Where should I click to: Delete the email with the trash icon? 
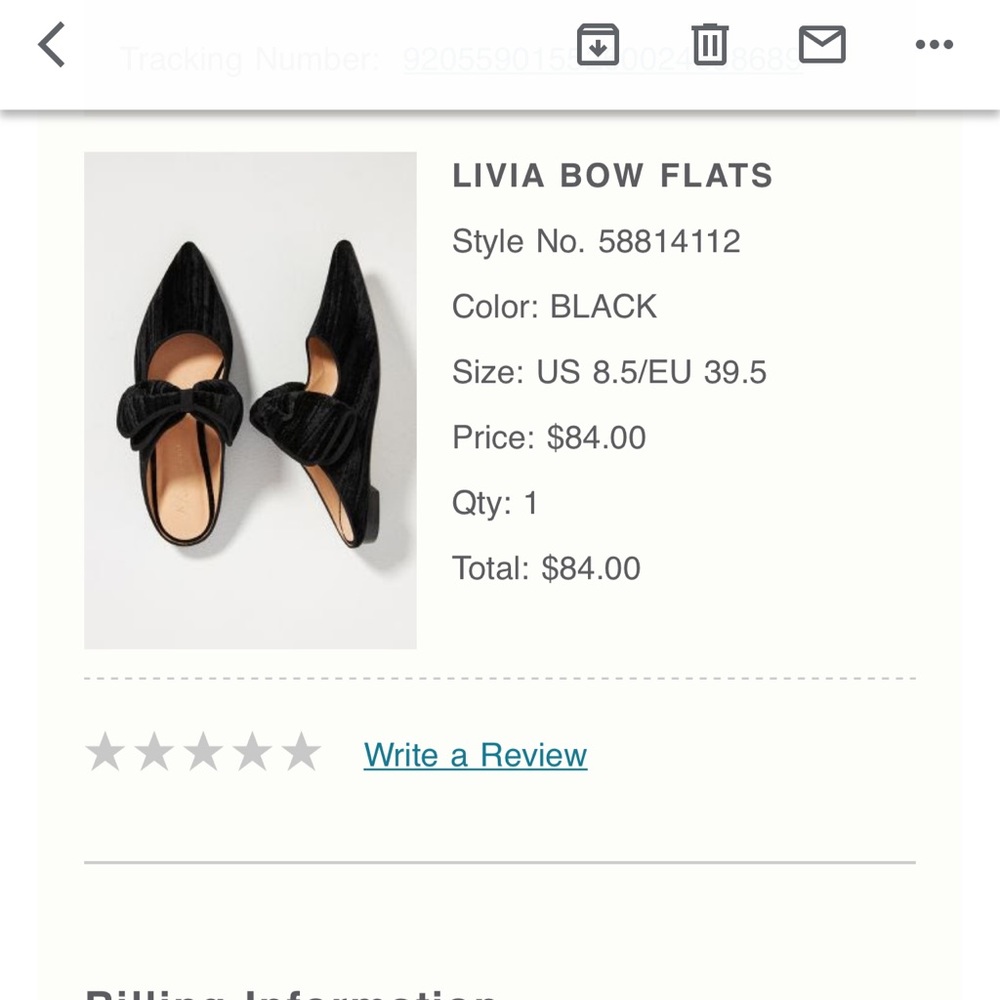(710, 45)
